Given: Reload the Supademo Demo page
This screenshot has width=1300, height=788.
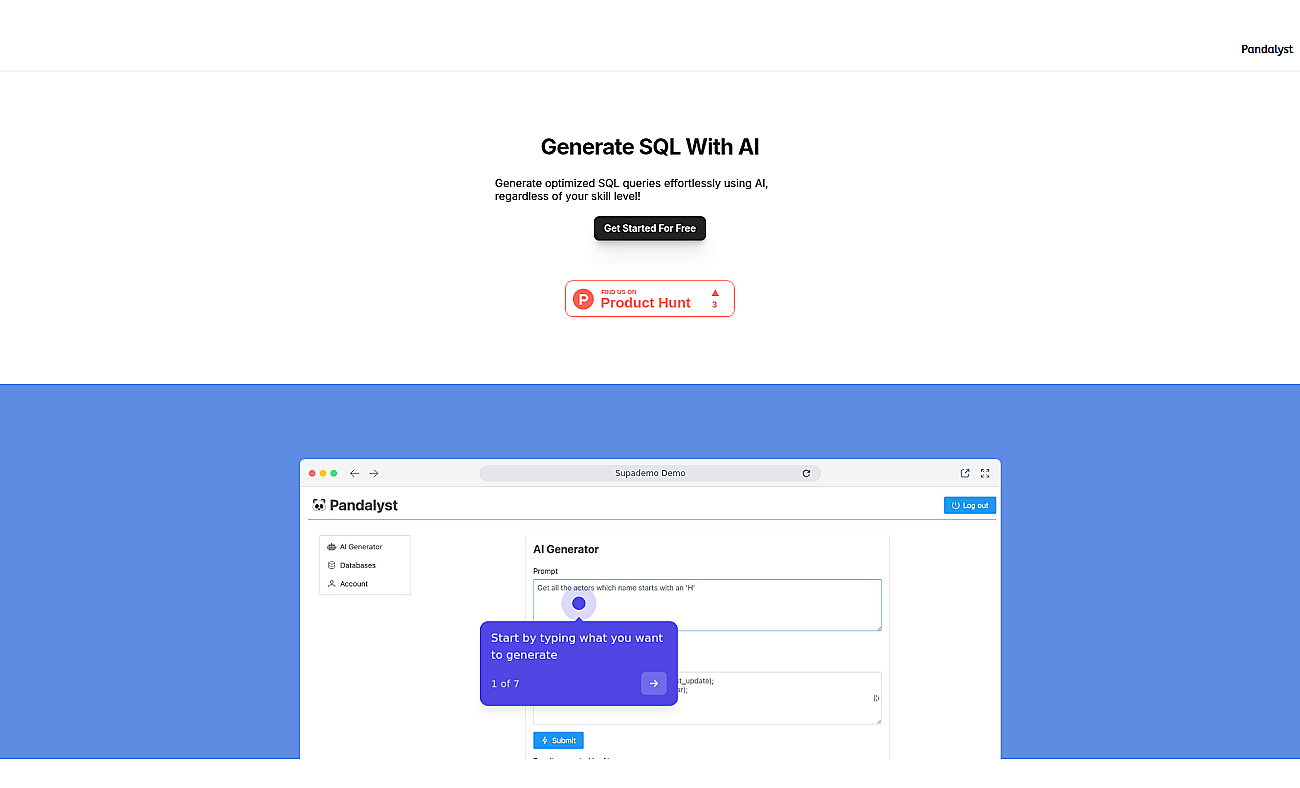Looking at the screenshot, I should point(806,473).
